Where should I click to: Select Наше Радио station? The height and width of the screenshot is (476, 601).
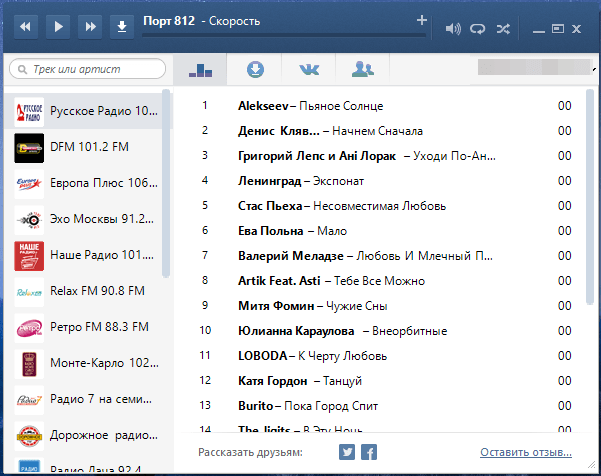[84, 256]
